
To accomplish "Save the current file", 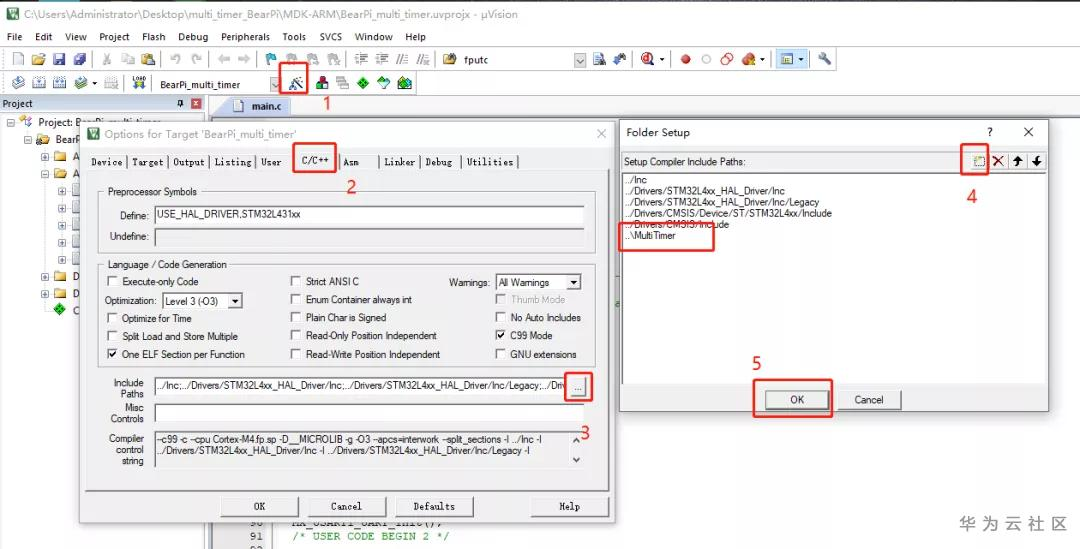I will (x=59, y=60).
